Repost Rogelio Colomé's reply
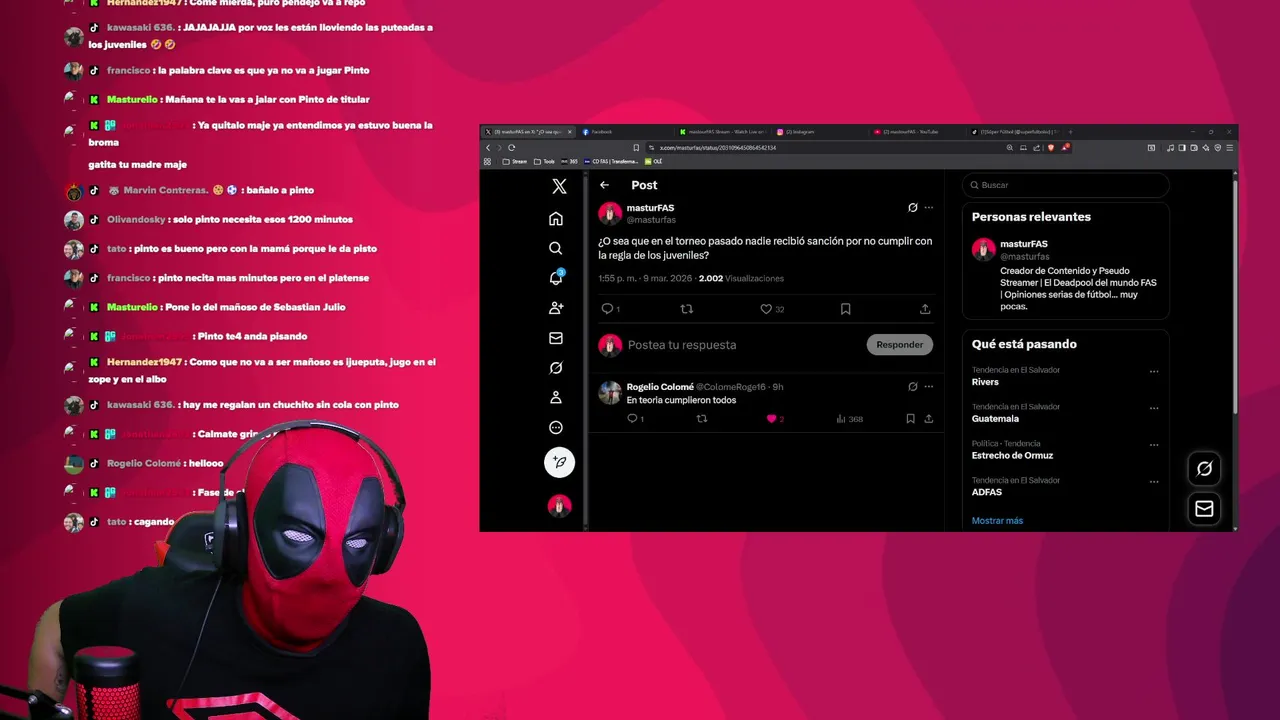1280x720 pixels. point(701,419)
